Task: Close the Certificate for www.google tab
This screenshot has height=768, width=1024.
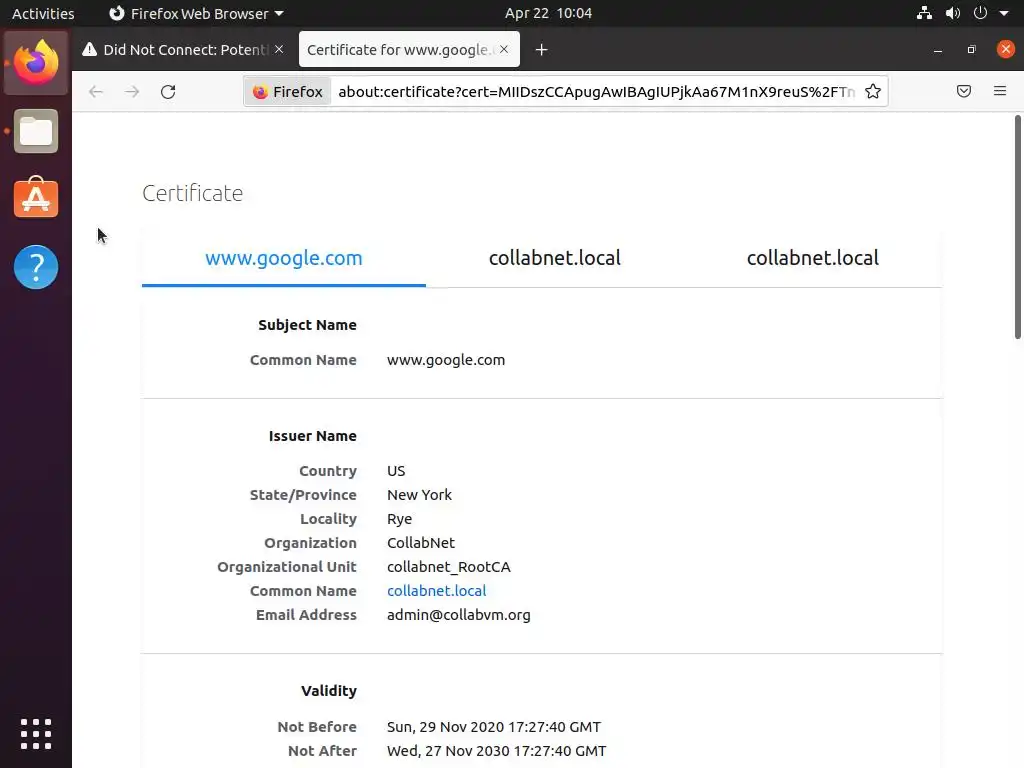Action: pyautogui.click(x=504, y=49)
